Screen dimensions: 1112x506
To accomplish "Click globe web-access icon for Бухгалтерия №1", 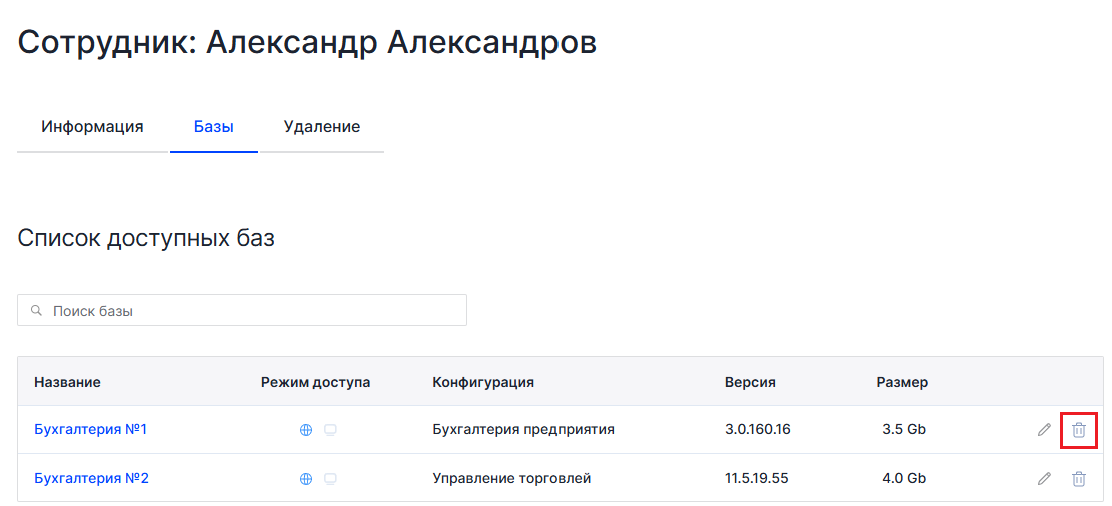I will coord(306,430).
